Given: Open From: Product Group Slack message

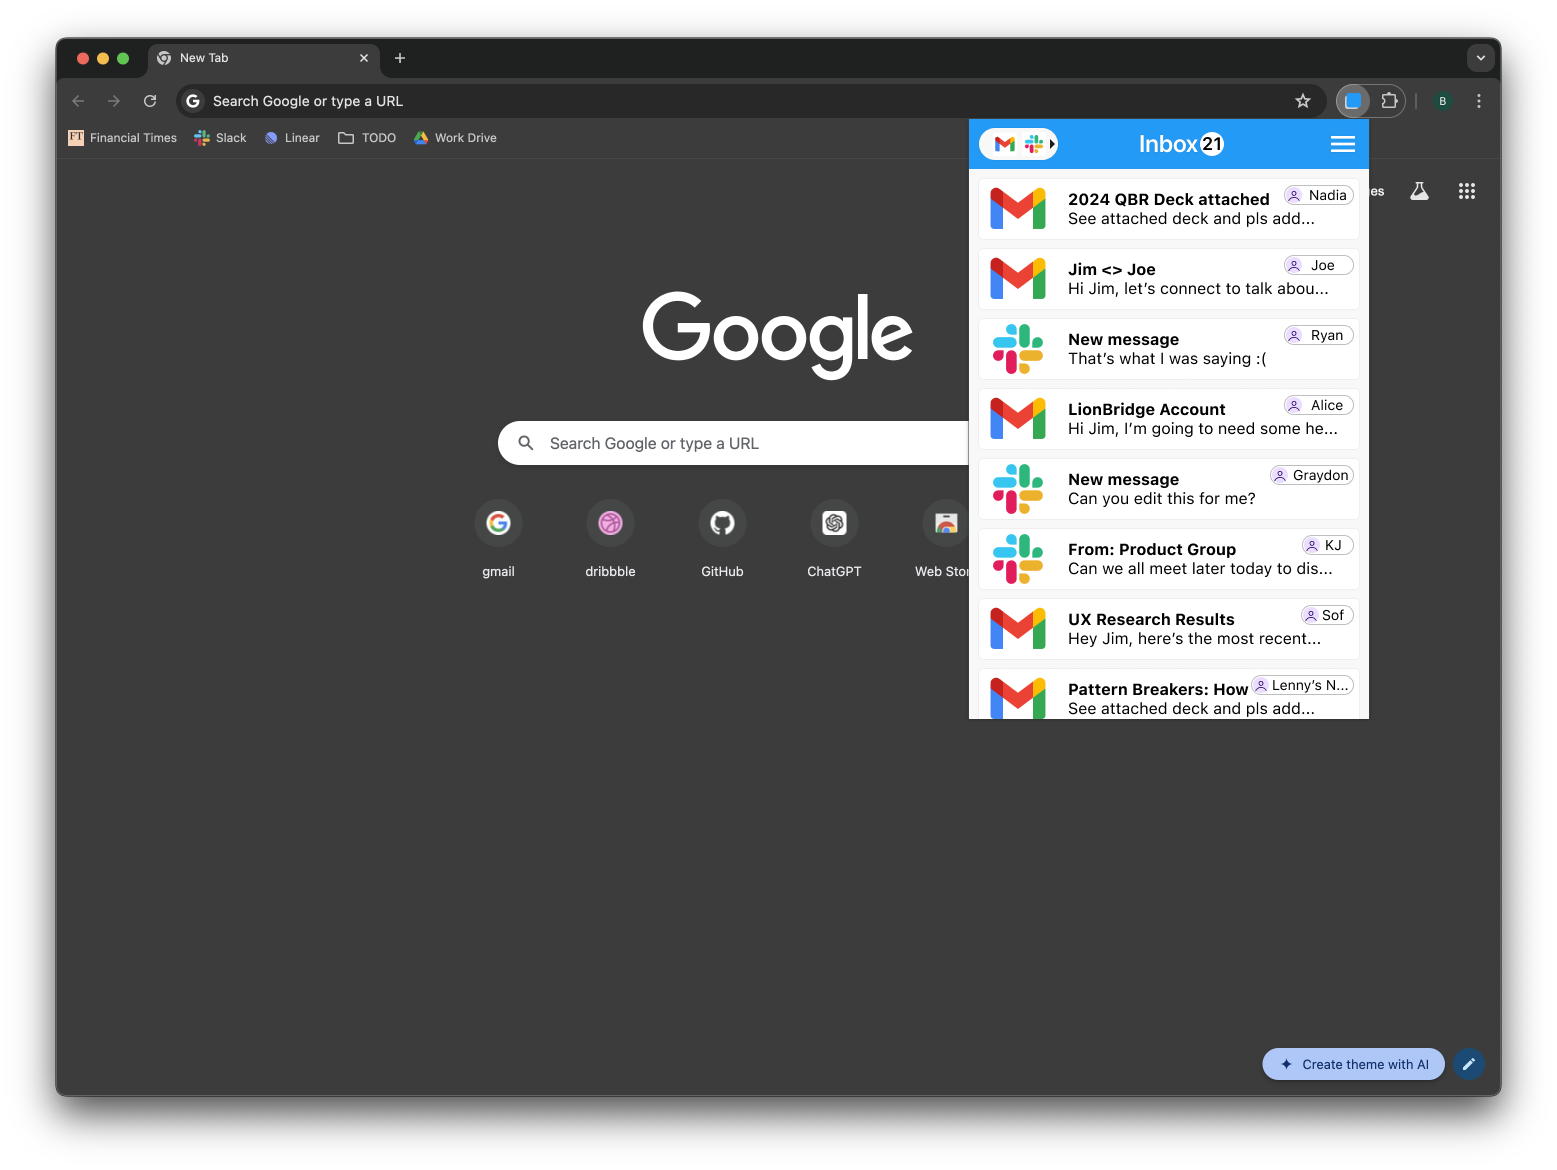Looking at the screenshot, I should (1169, 559).
